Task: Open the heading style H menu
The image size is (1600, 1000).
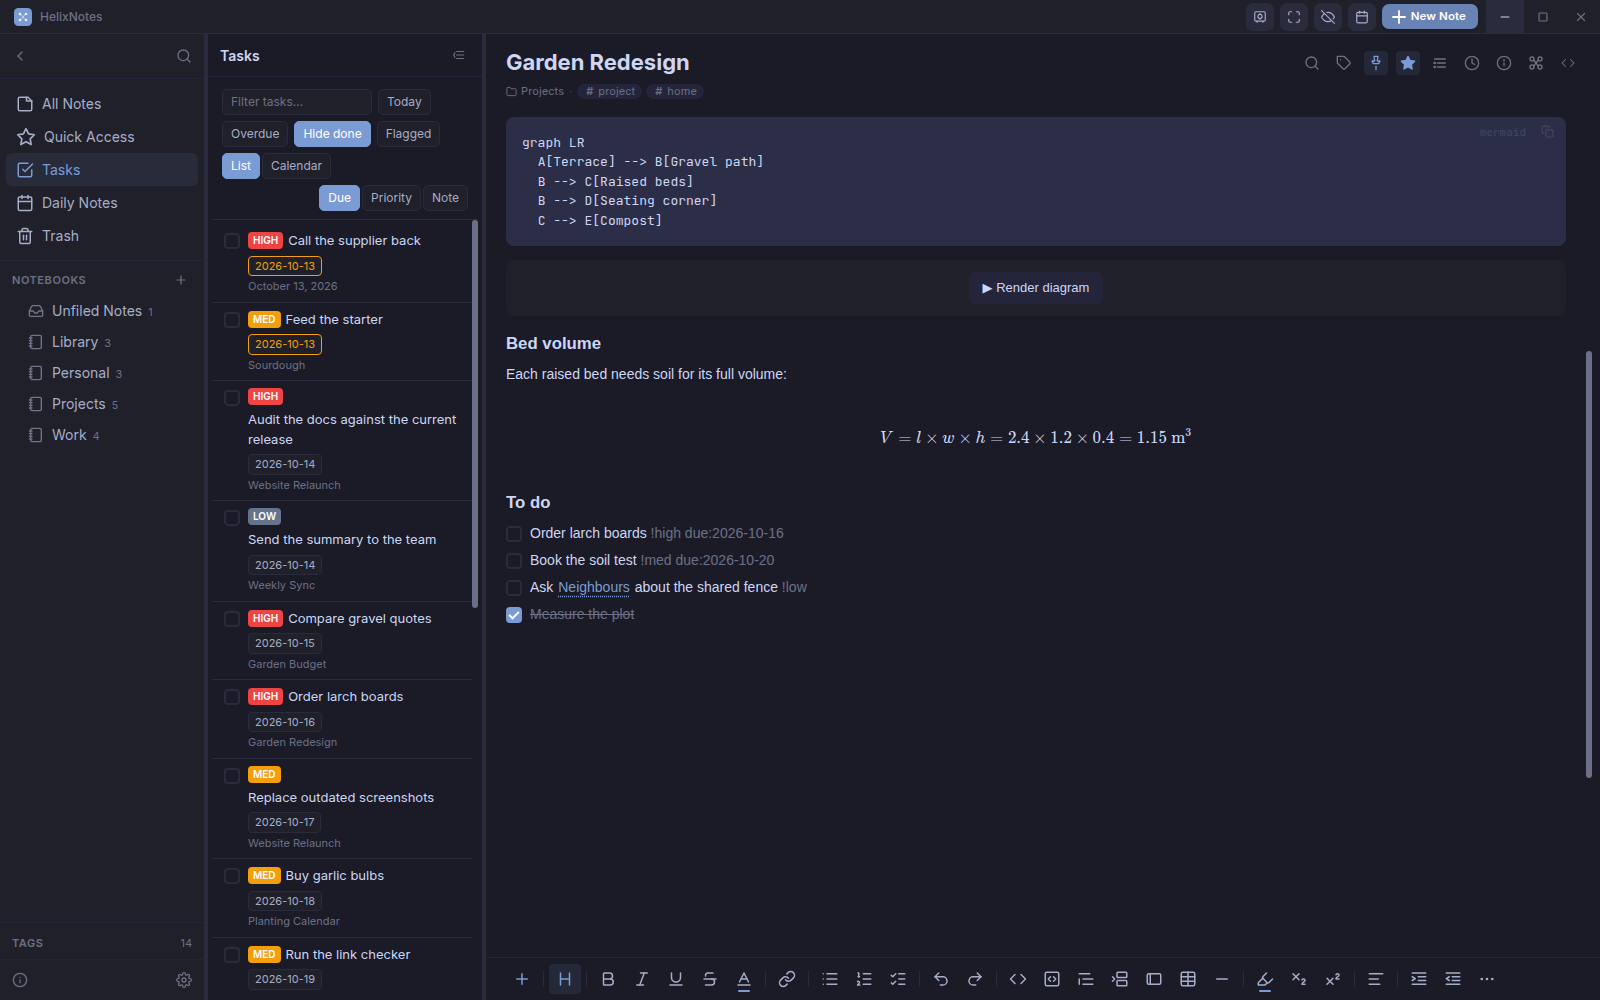Action: point(565,979)
